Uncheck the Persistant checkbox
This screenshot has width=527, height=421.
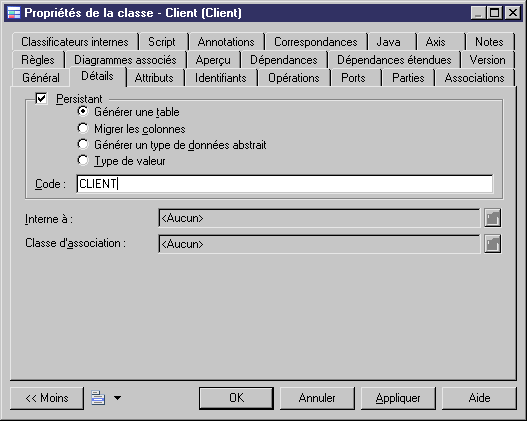click(x=41, y=99)
